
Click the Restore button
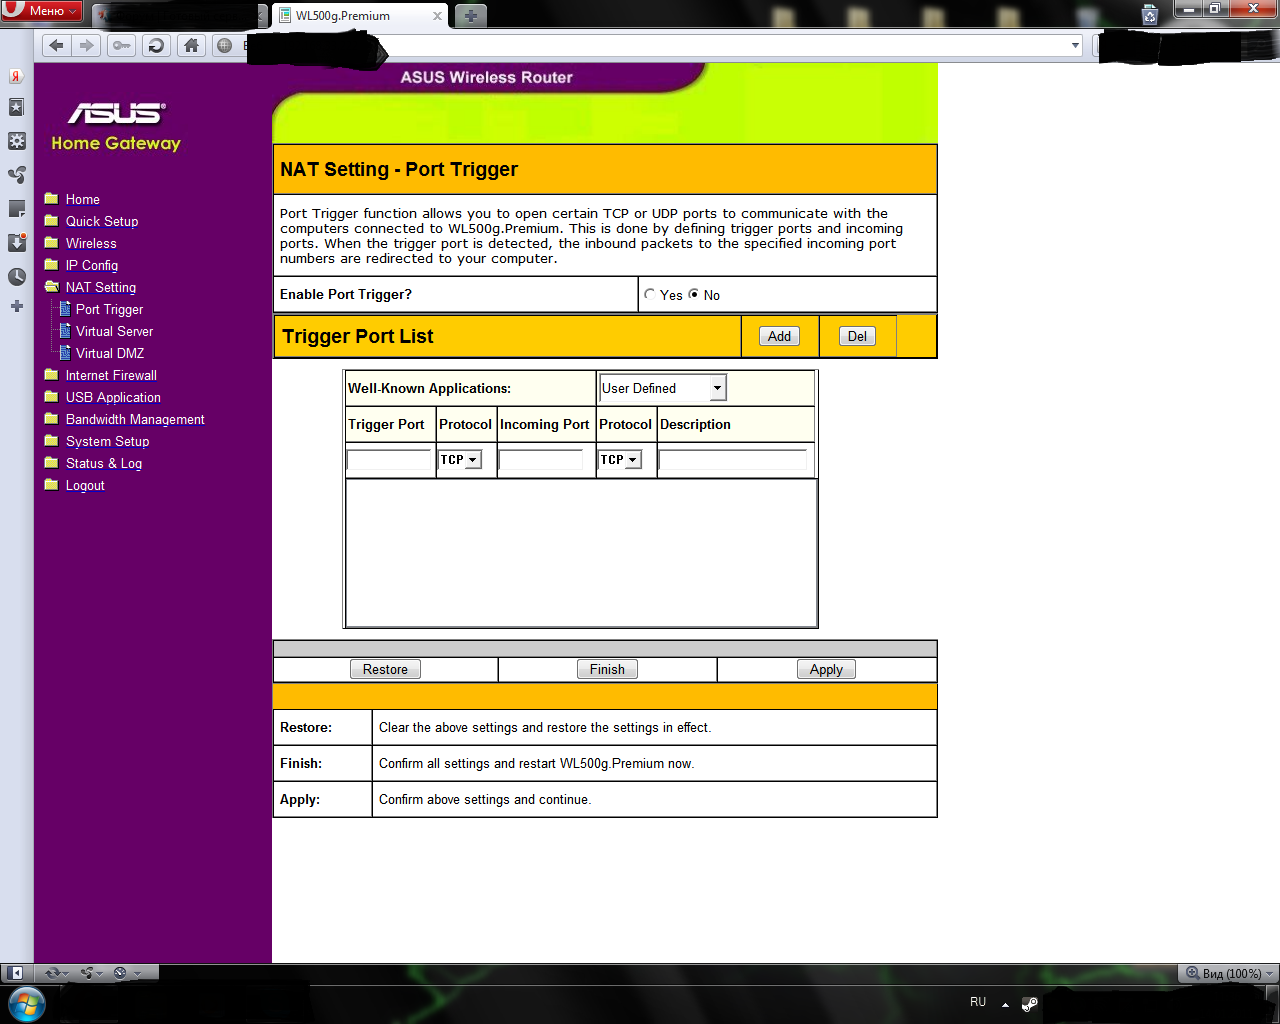[385, 669]
